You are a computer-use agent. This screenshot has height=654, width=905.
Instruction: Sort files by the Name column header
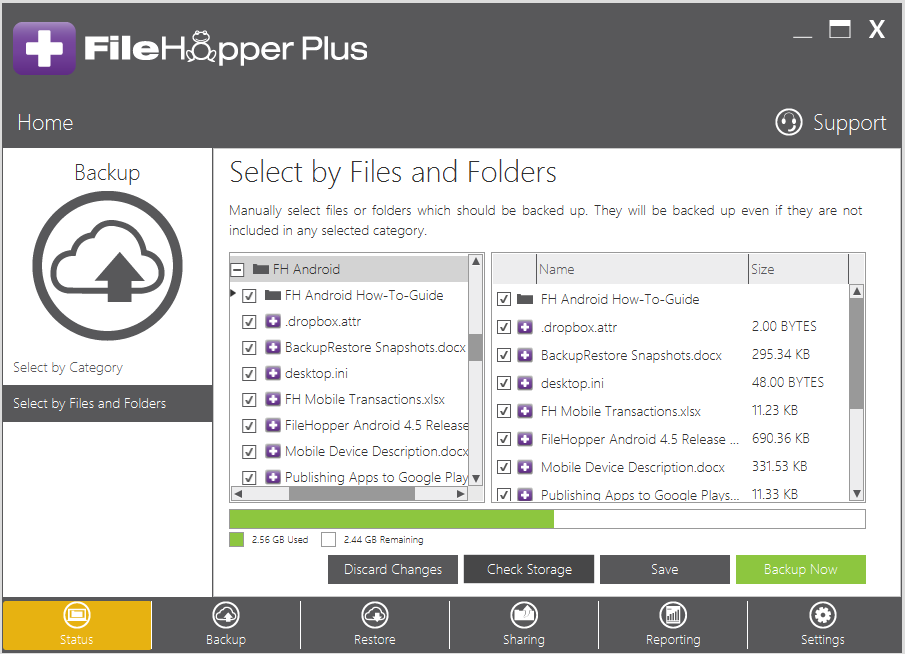(642, 269)
